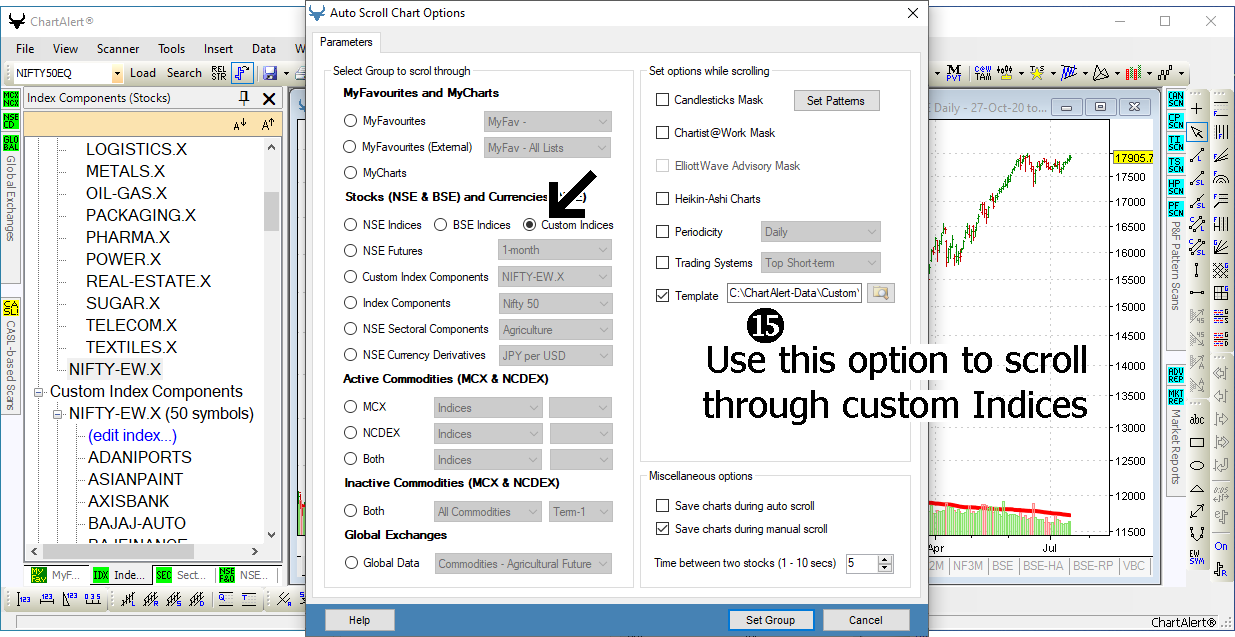Select the MyFavourites radio button

coord(350,121)
